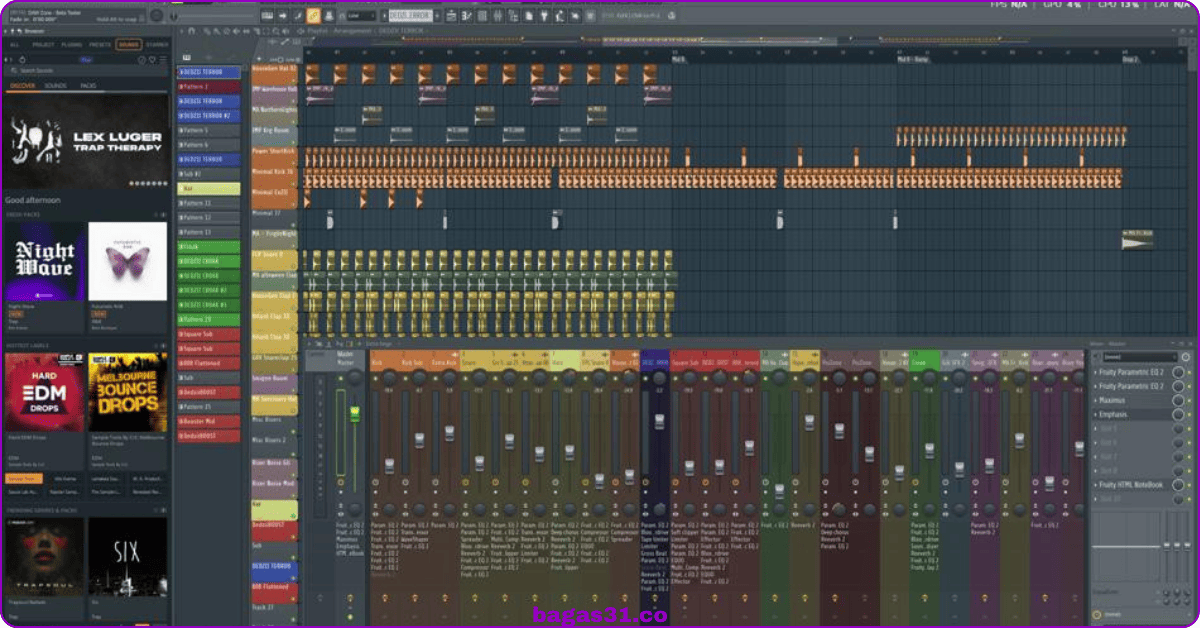Select the Master mixer track label
1200x628 pixels.
(347, 358)
